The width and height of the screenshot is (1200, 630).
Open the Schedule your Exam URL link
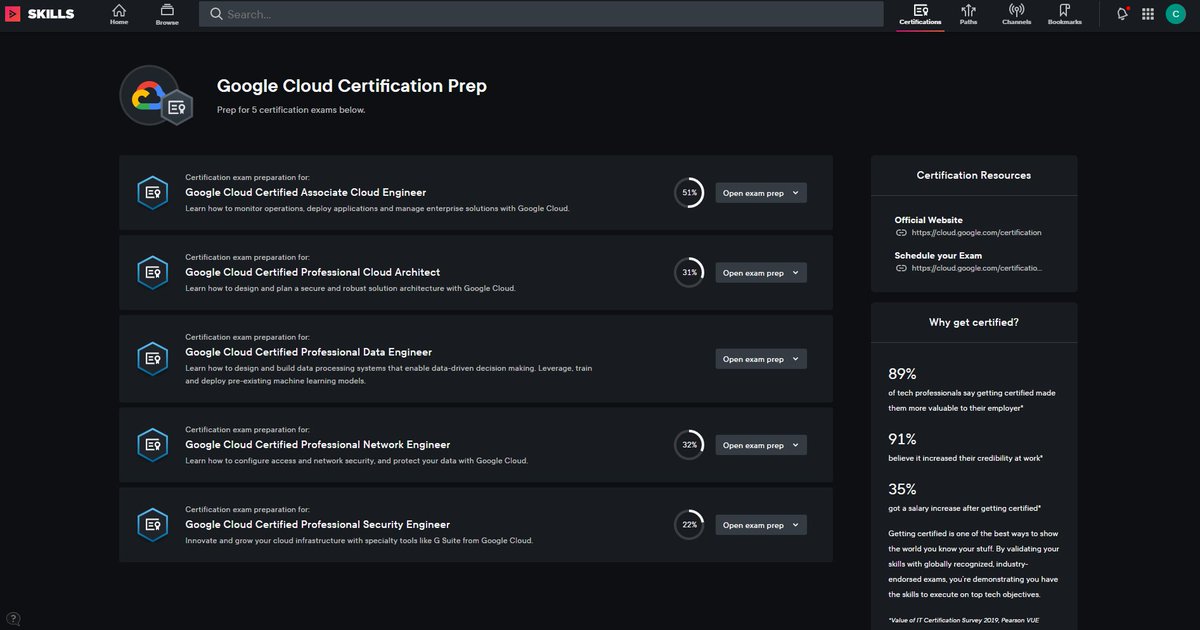click(976, 269)
